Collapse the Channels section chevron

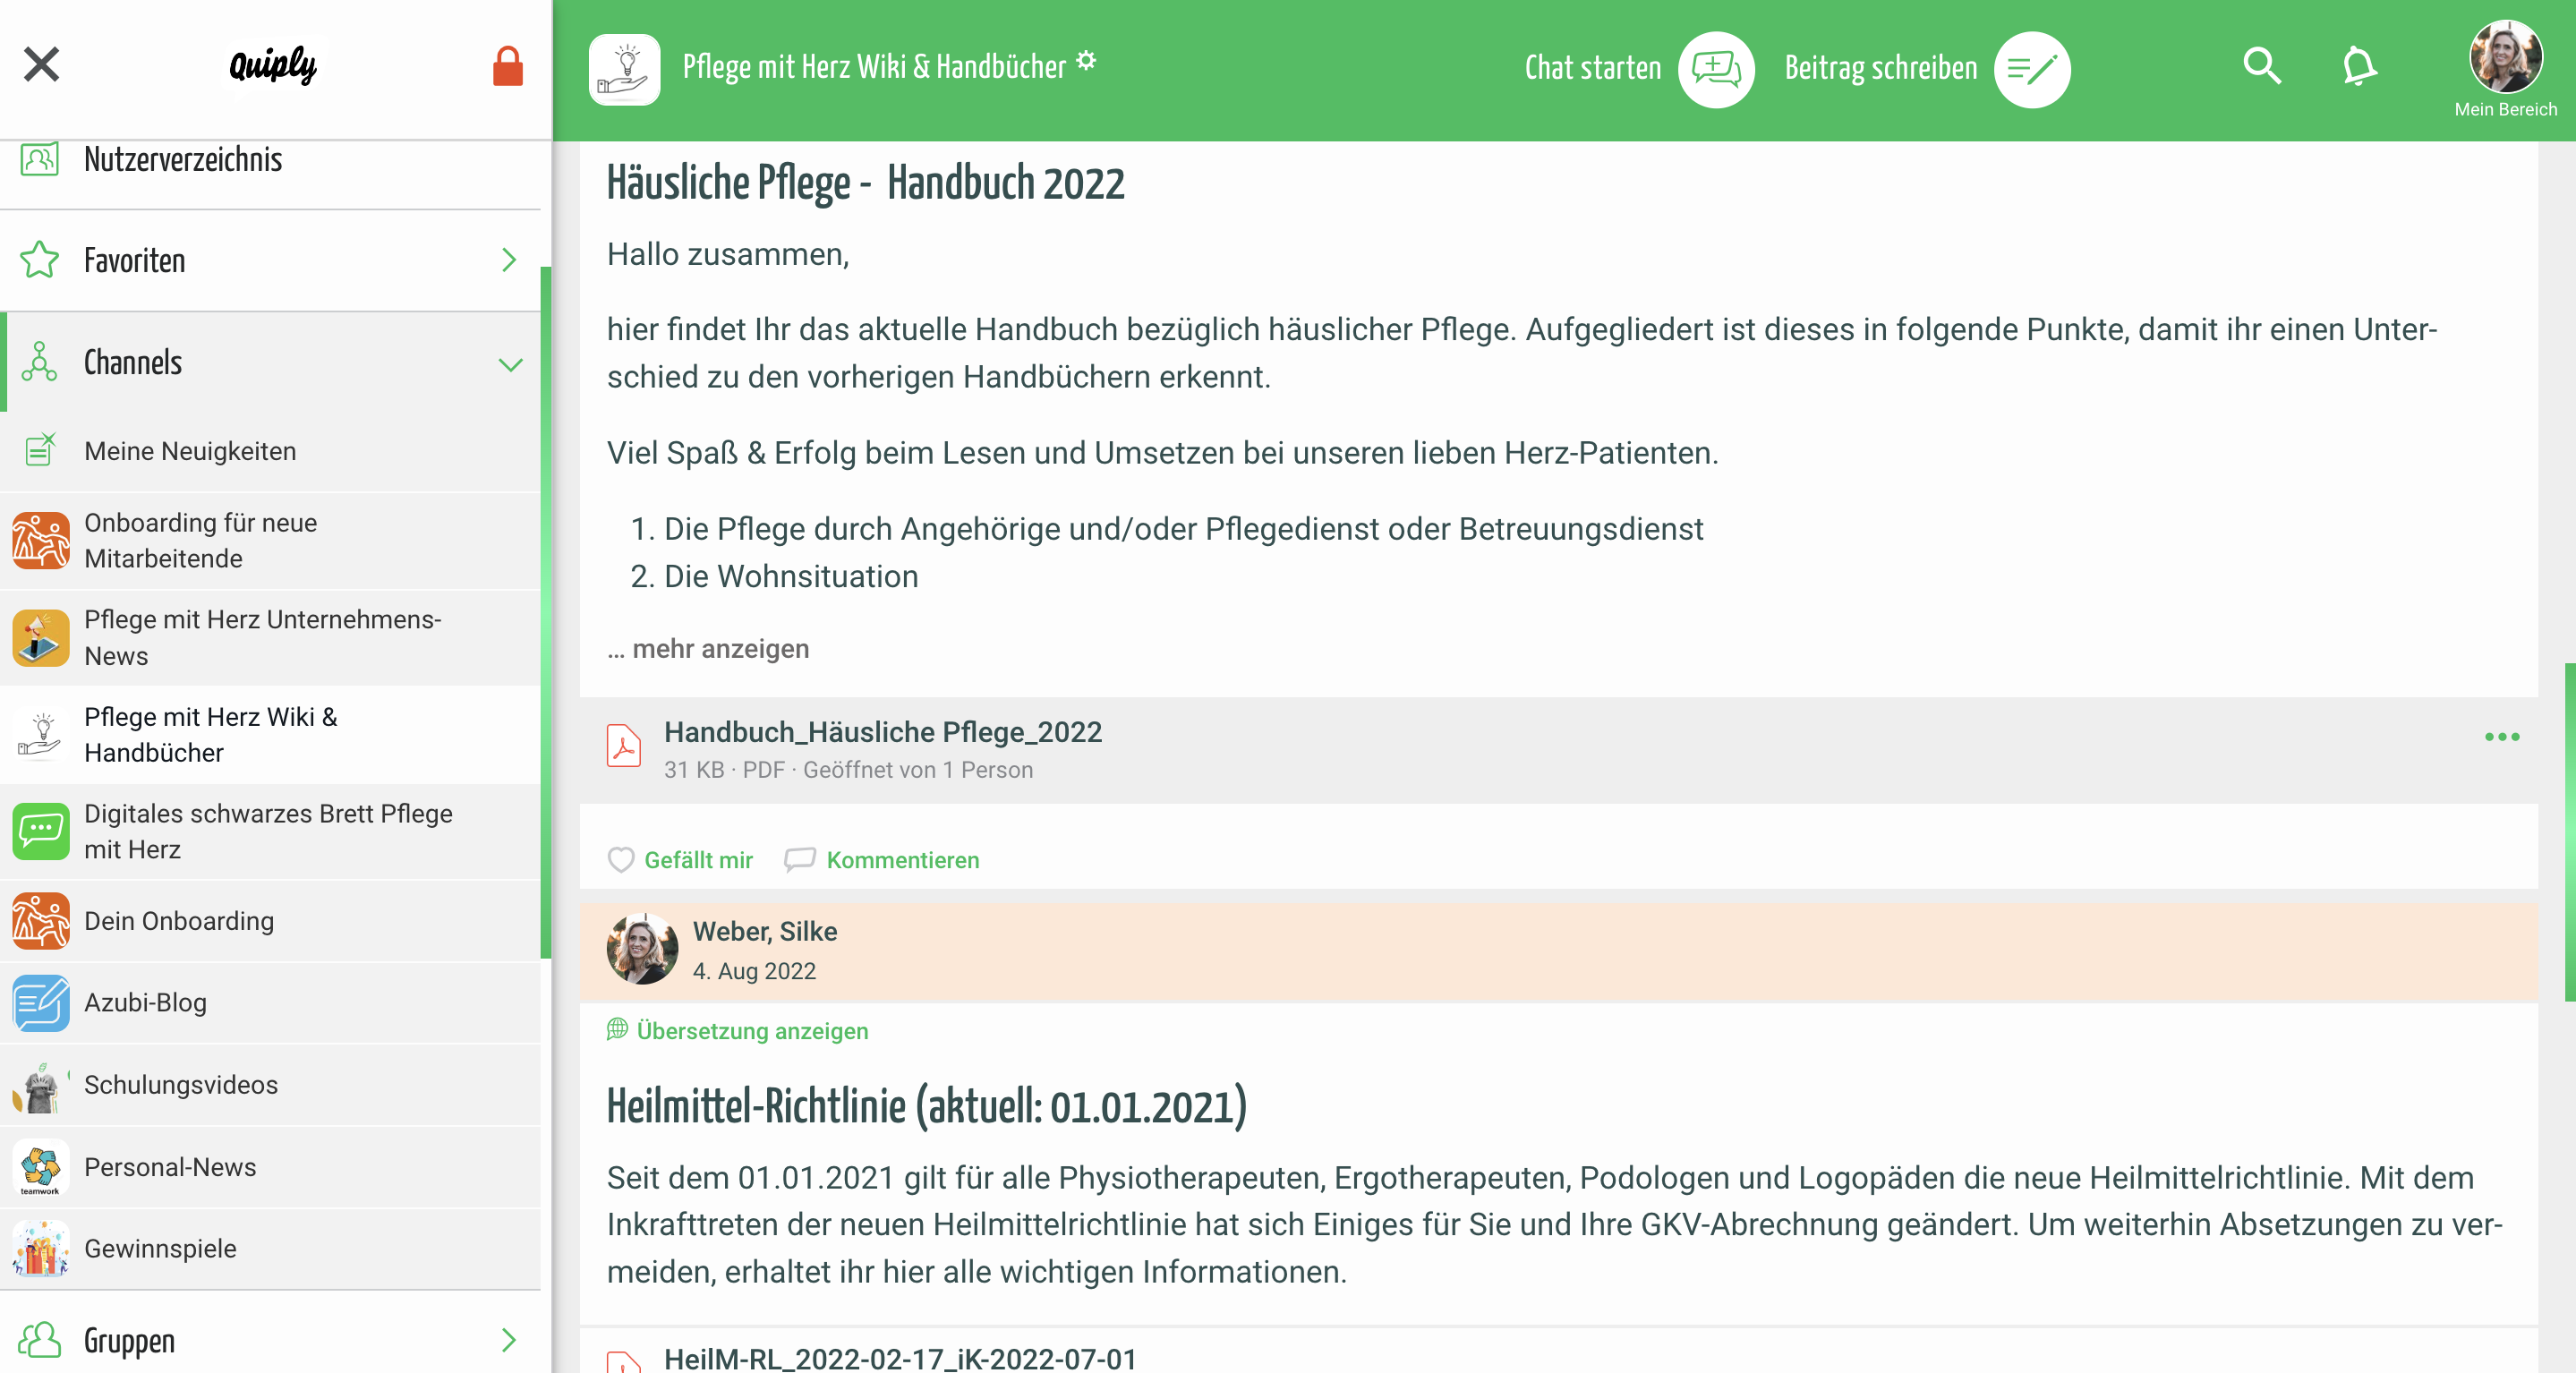[x=510, y=364]
